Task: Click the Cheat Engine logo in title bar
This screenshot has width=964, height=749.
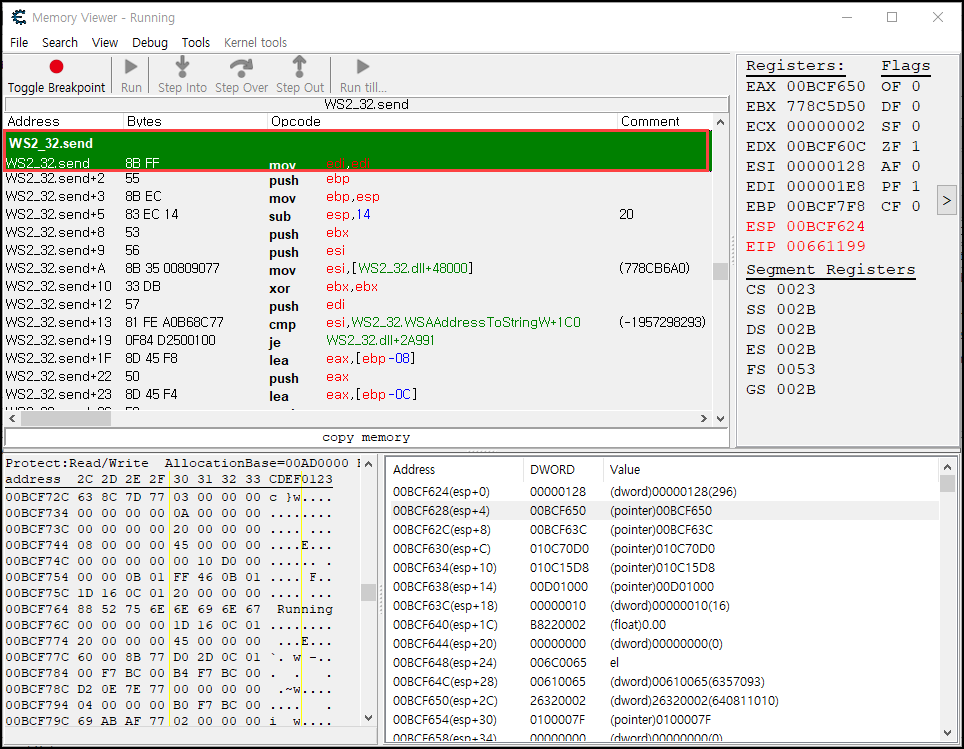Action: 18,17
